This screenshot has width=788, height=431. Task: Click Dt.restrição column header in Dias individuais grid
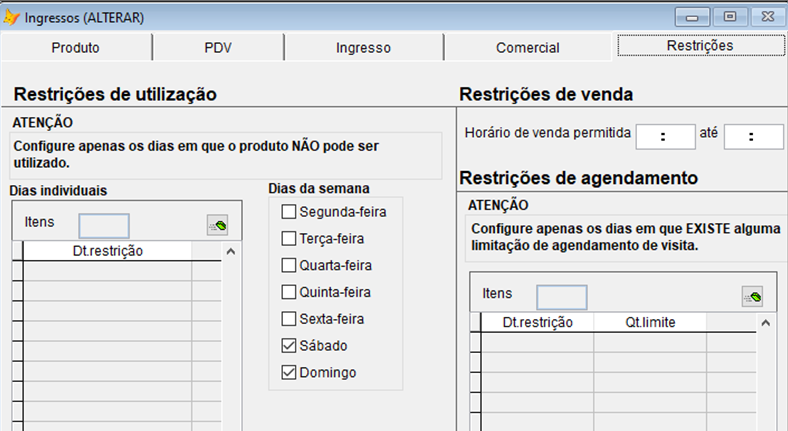(108, 251)
